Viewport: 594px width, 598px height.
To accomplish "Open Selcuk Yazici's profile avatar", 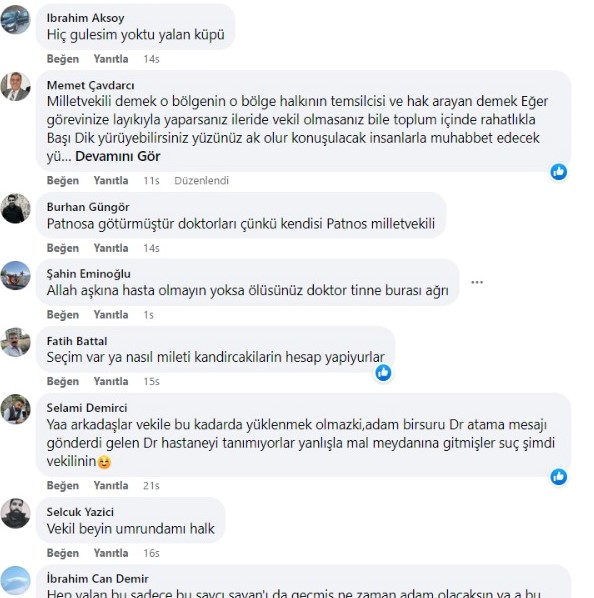I will pos(15,513).
